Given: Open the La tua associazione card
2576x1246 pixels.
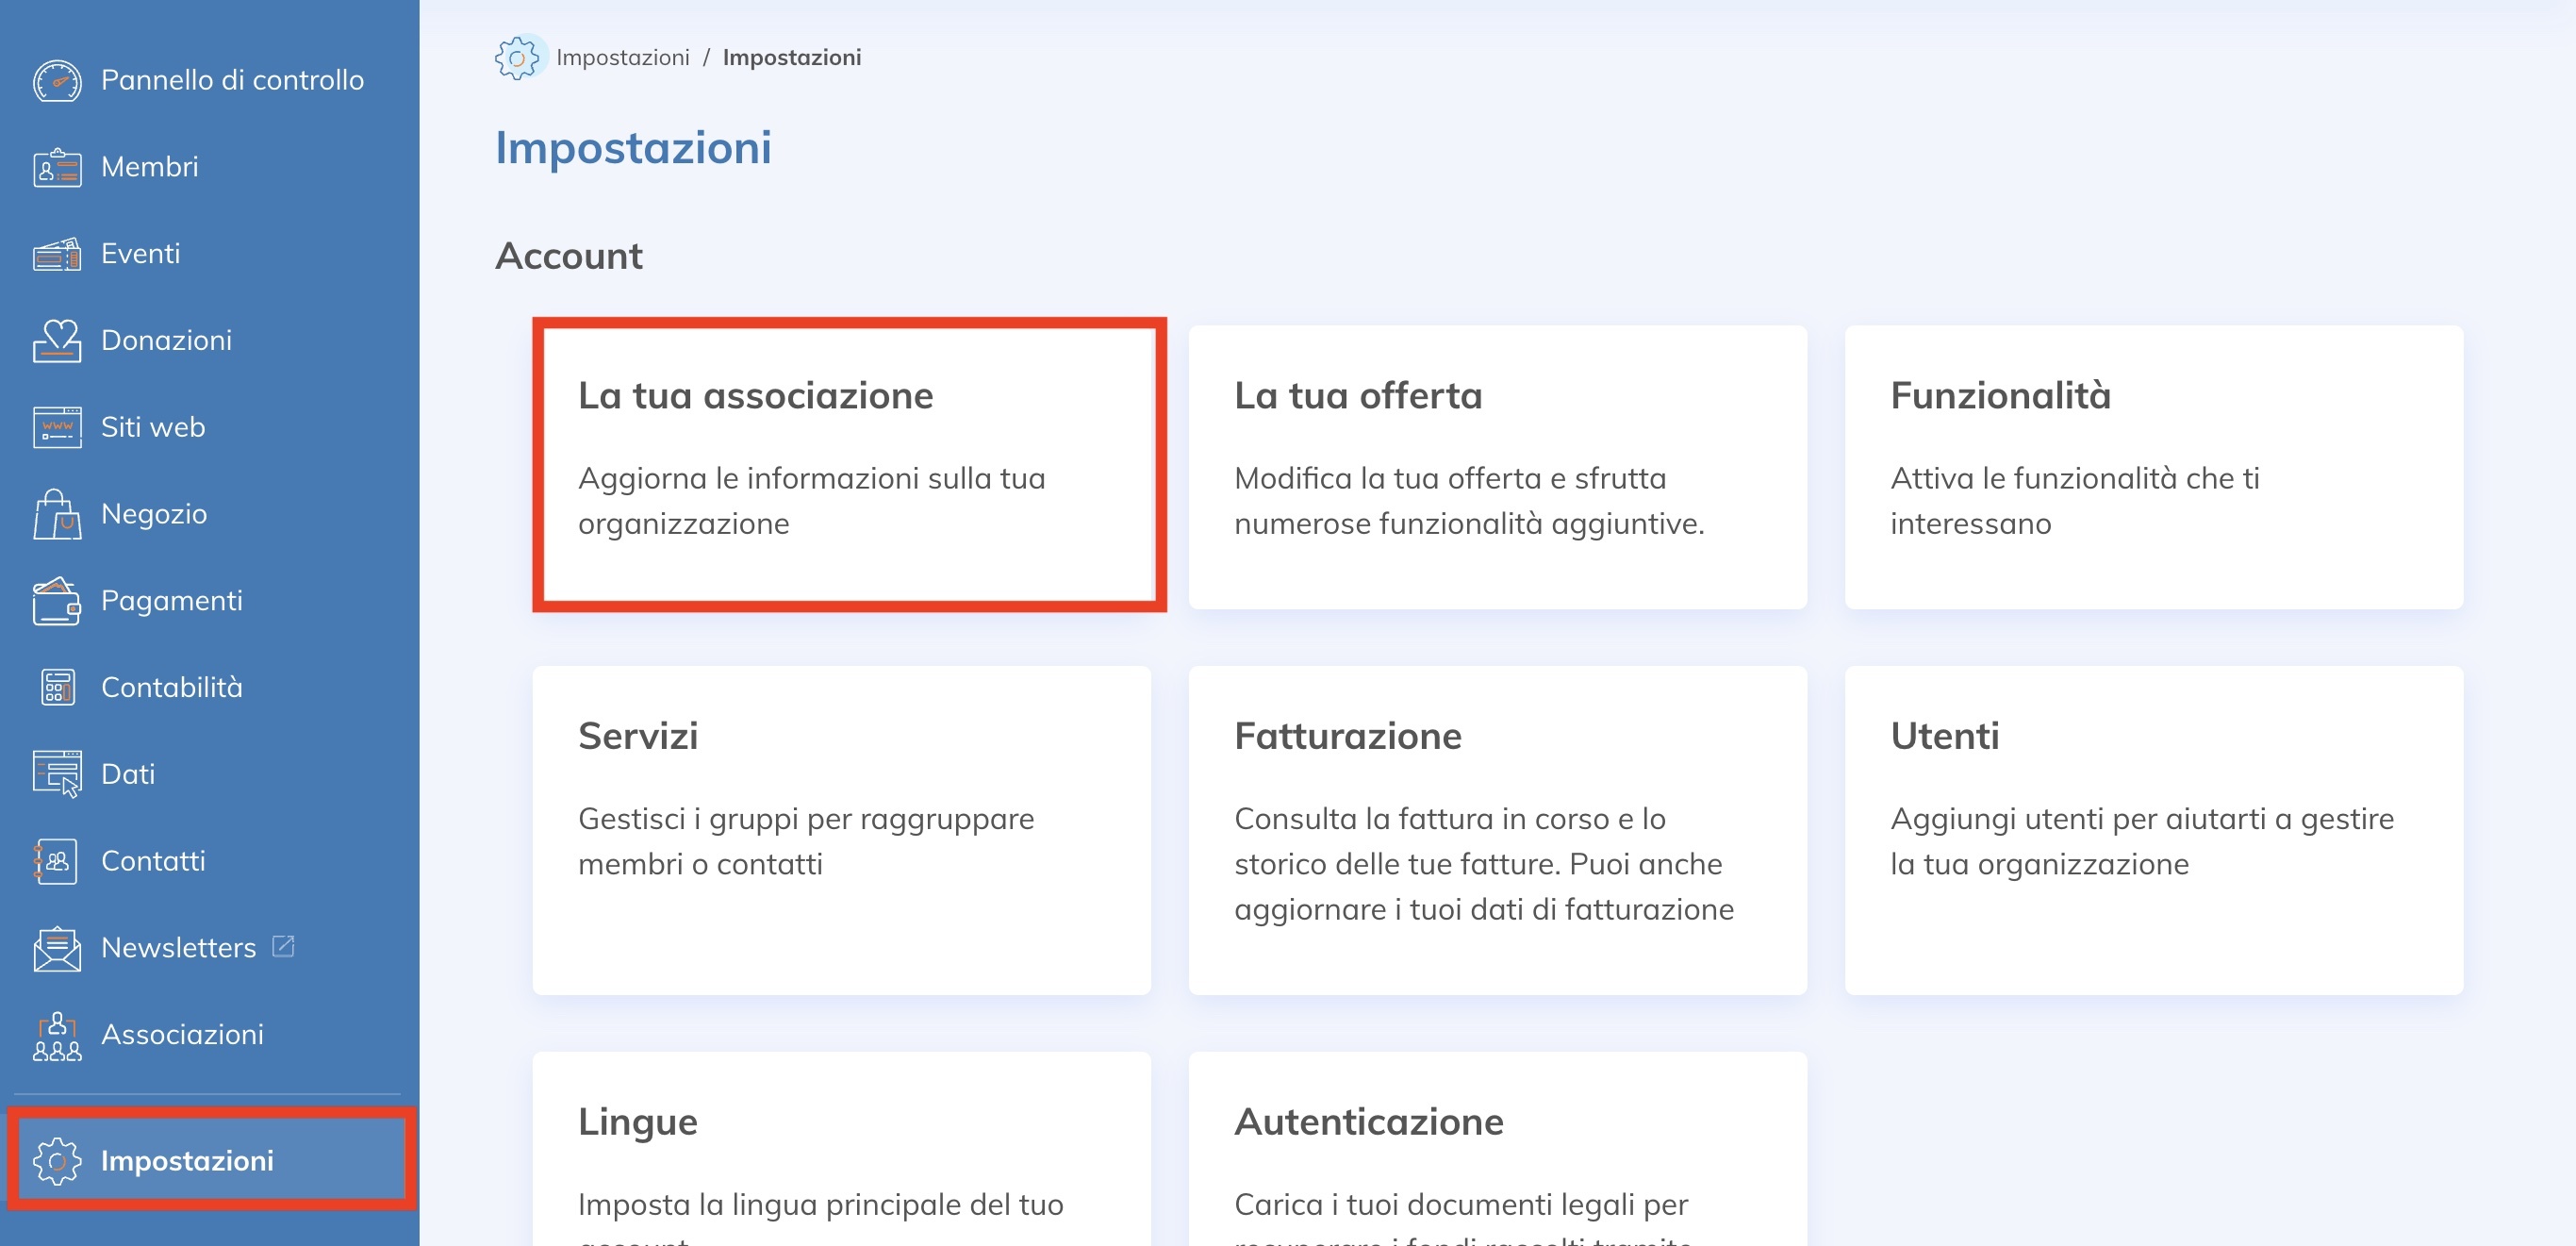Looking at the screenshot, I should [x=850, y=460].
